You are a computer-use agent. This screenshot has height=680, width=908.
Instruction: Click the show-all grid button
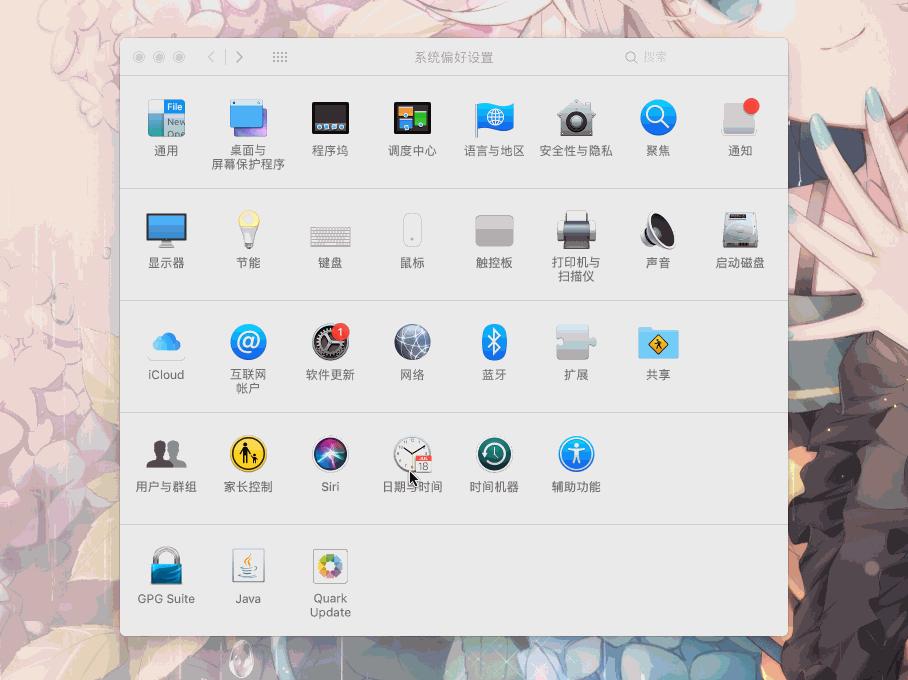coord(280,57)
